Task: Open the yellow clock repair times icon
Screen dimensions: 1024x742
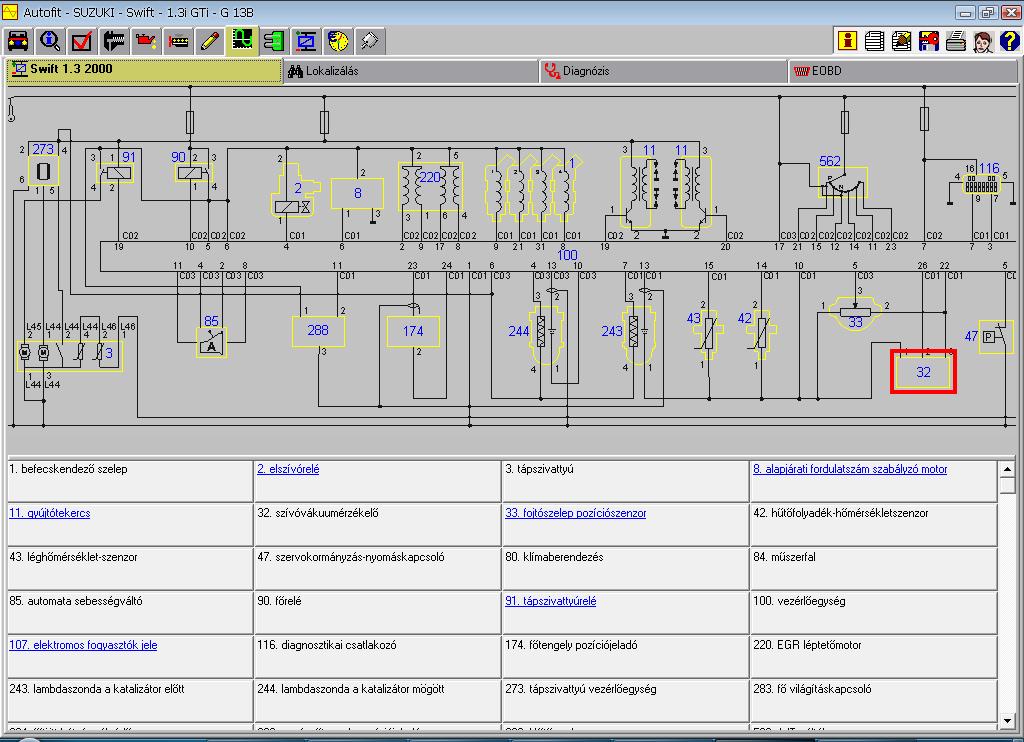Action: [x=338, y=41]
